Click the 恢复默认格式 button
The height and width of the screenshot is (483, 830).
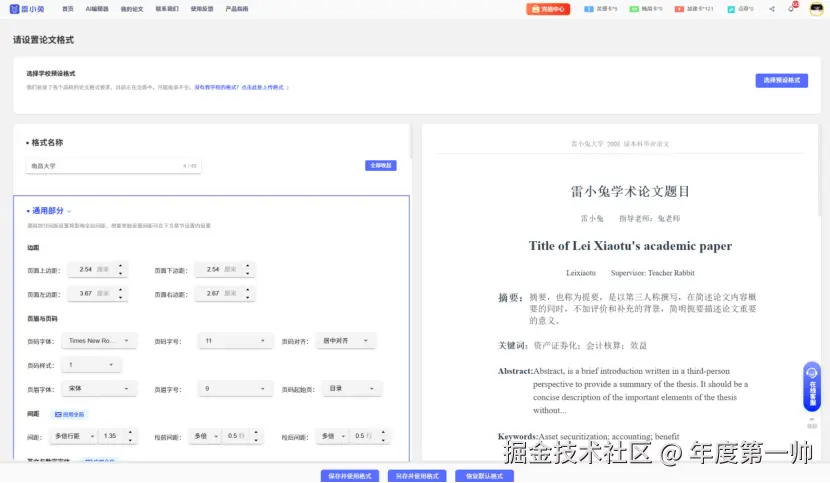(x=484, y=476)
